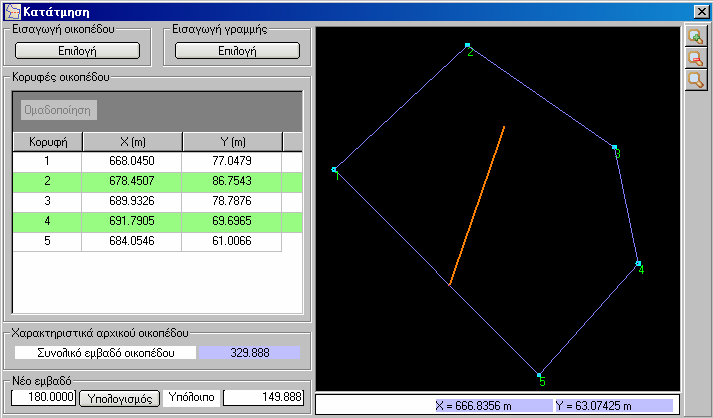Click vertex point 5 in the drawing
Image resolution: width=713 pixels, height=418 pixels.
[539, 375]
